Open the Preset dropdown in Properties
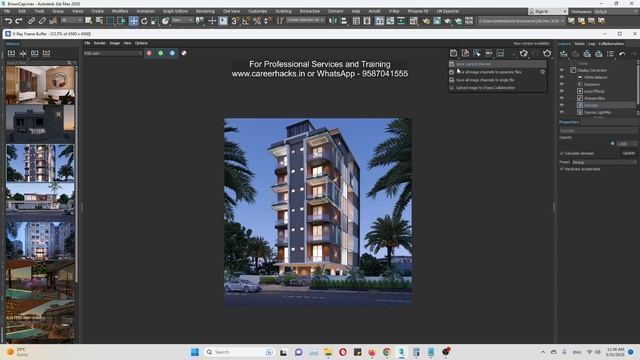This screenshot has width=640, height=360. (604, 162)
